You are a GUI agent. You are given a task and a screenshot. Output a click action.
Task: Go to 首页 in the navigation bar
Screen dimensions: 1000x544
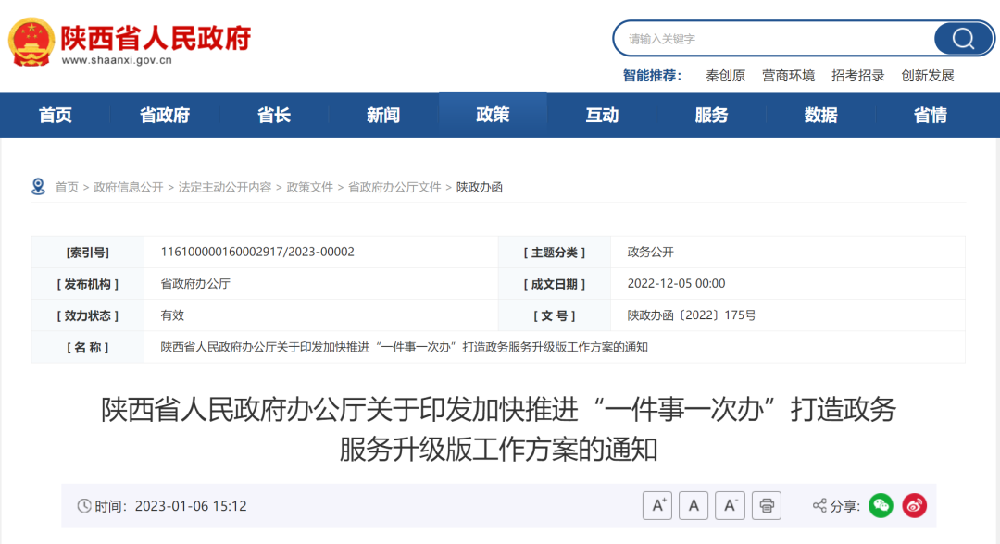(55, 115)
